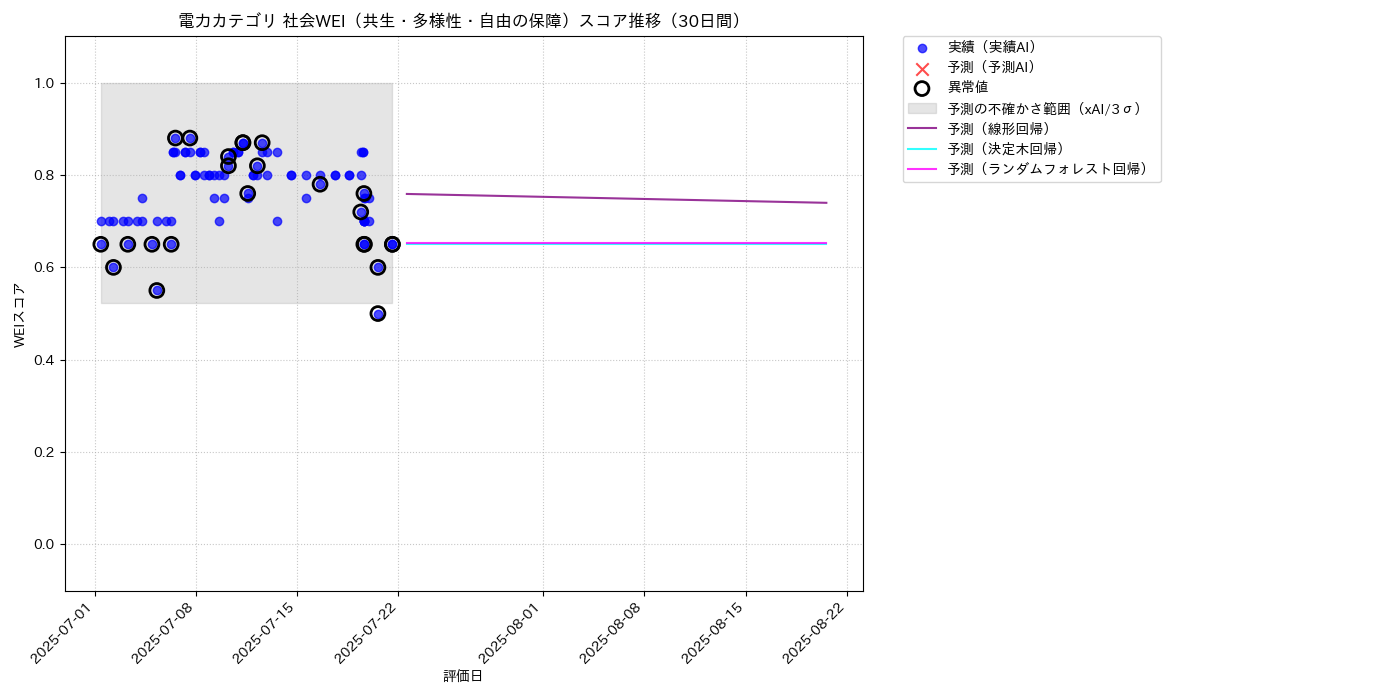Select the legend label 予測（予測AI）
The width and height of the screenshot is (1400, 700).
[x=992, y=67]
